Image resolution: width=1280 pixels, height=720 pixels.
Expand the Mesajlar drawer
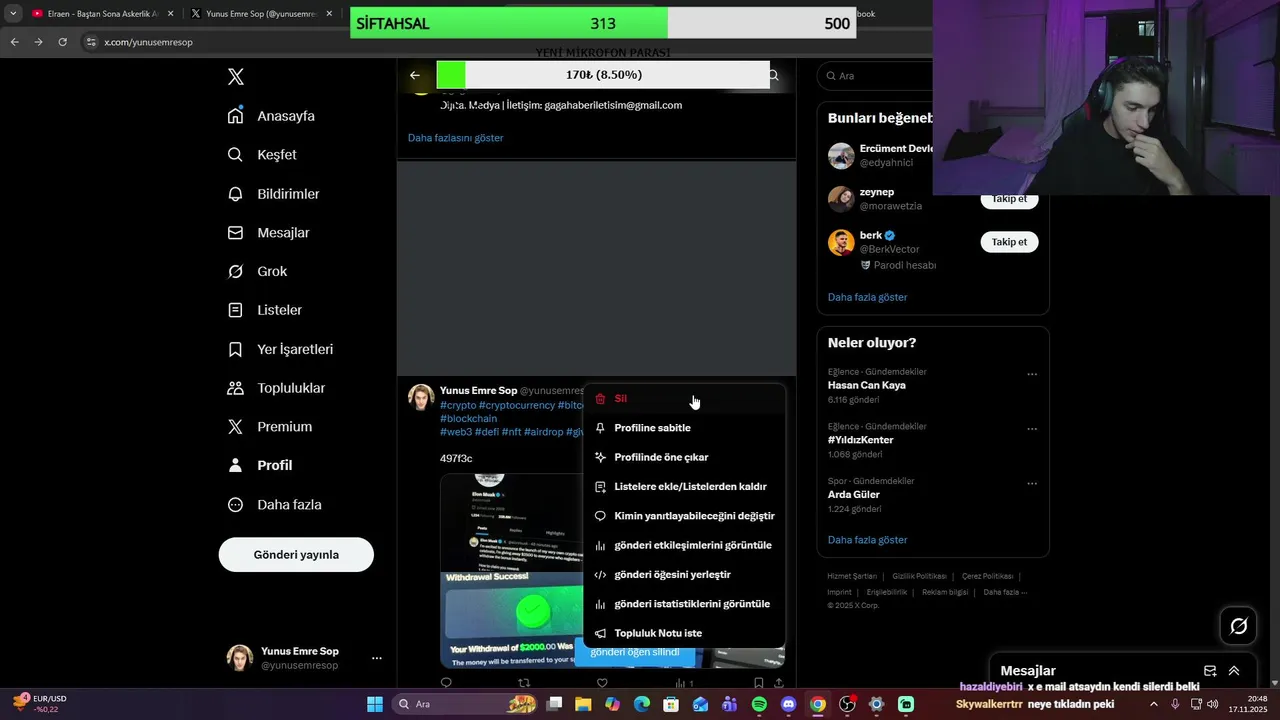(1234, 671)
